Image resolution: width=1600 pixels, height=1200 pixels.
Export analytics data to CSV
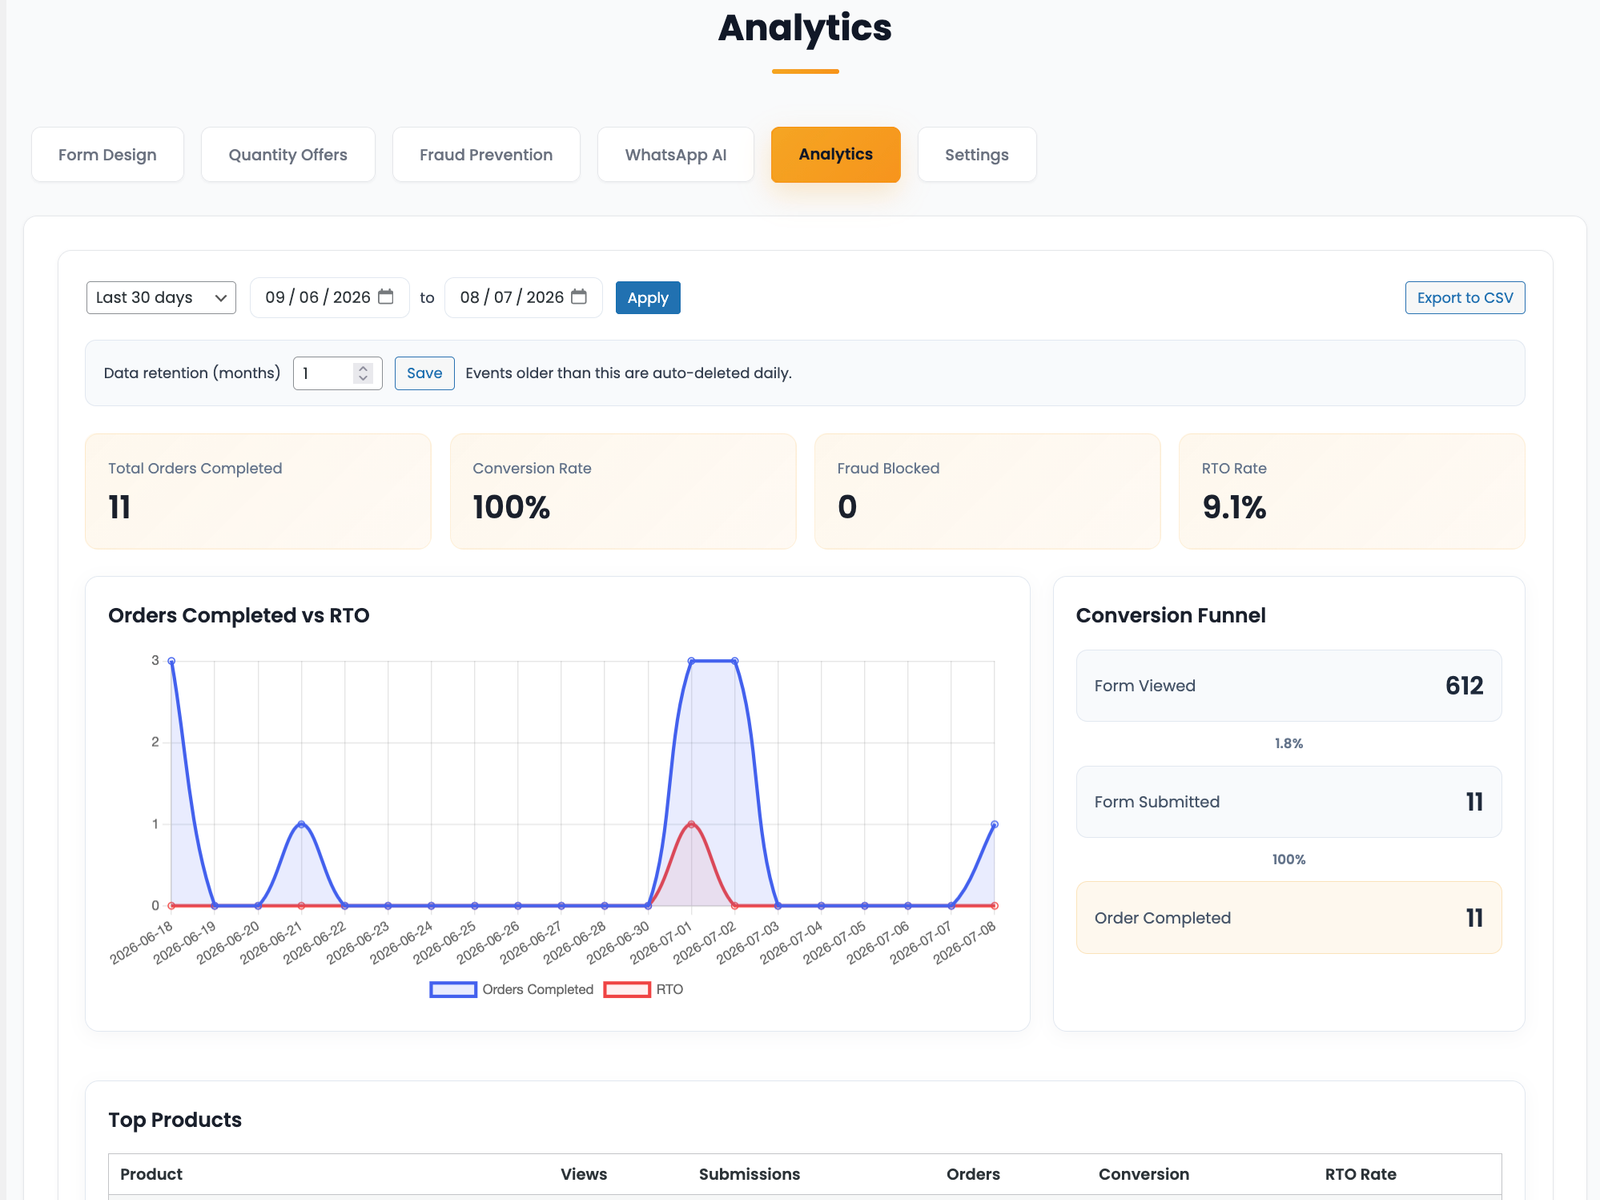(1465, 298)
